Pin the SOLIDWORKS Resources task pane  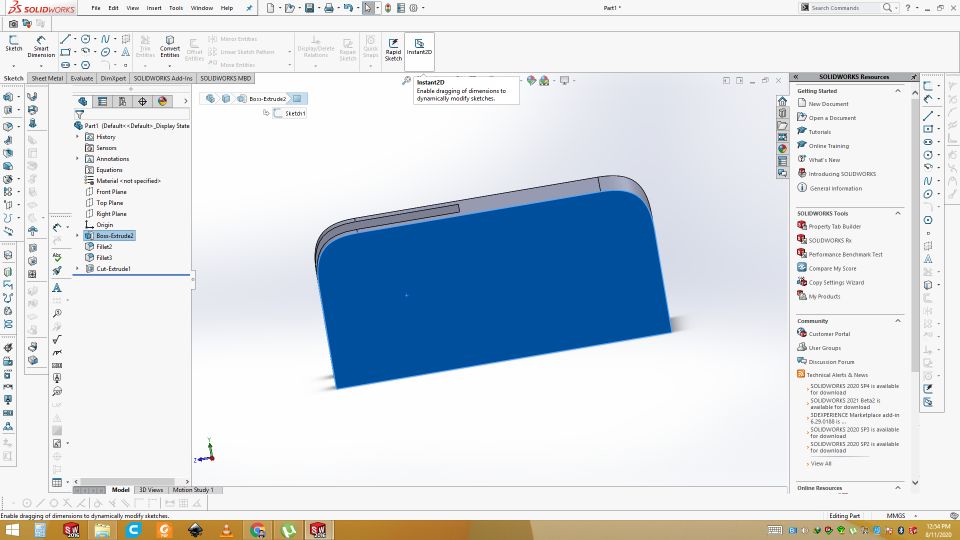(x=913, y=77)
